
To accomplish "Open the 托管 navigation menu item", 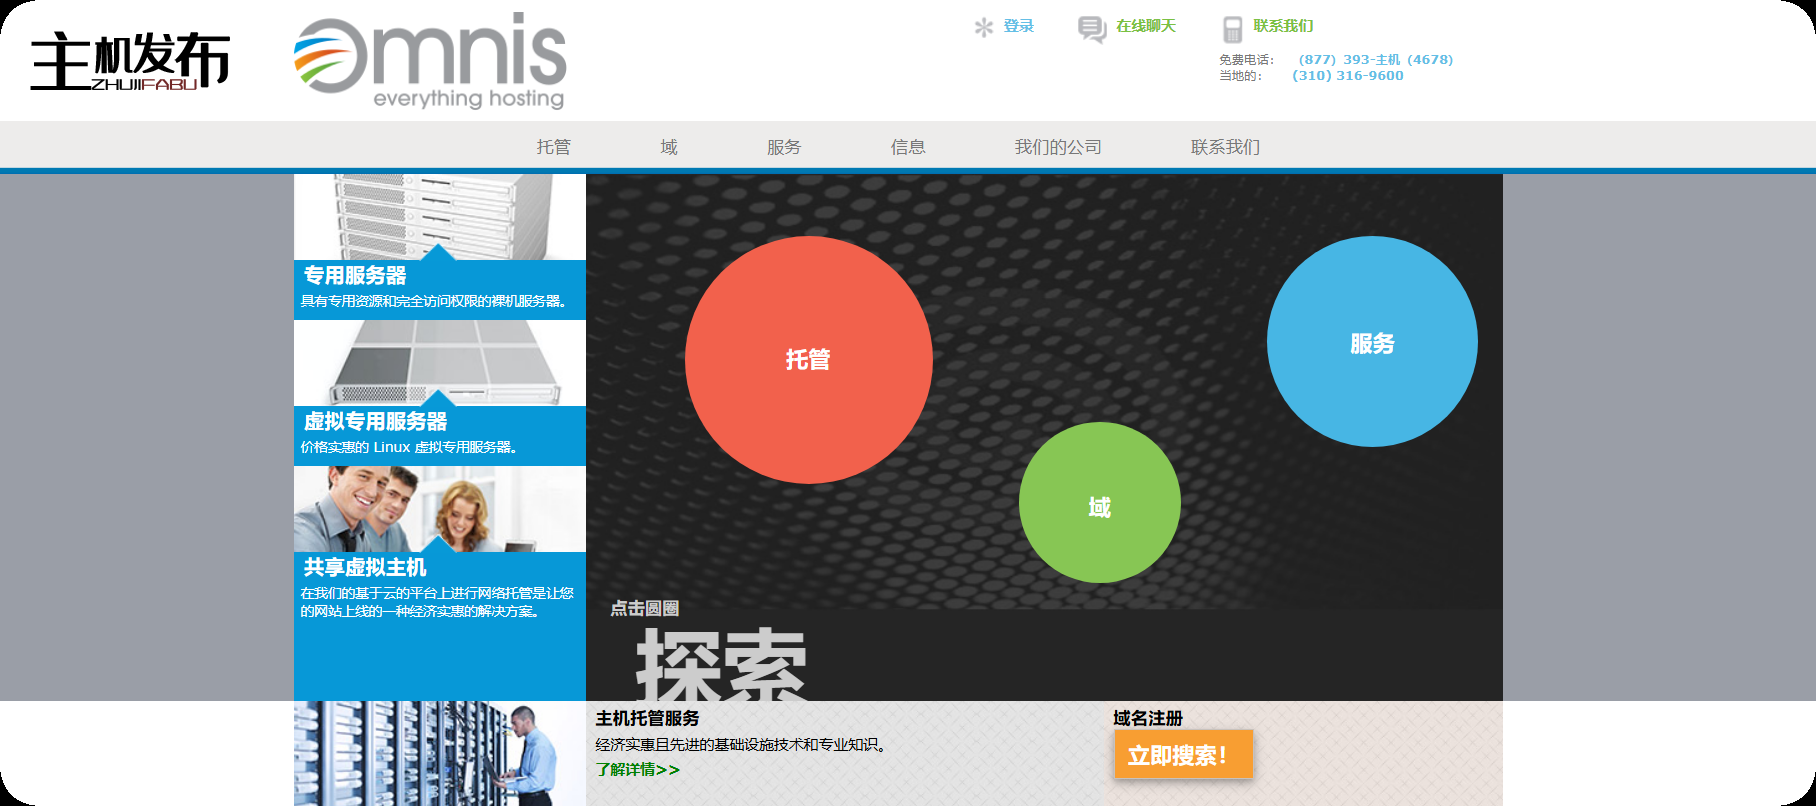I will point(553,147).
